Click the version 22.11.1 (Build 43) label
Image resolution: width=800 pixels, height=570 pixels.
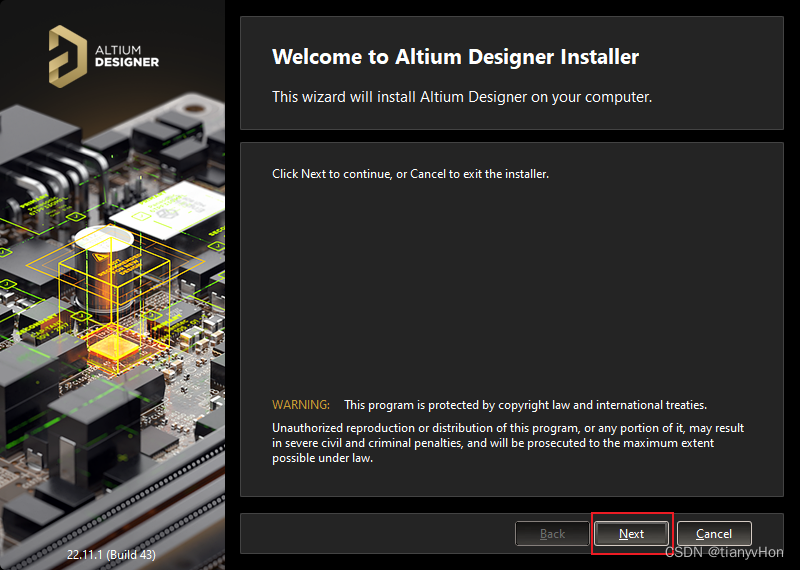pos(111,554)
